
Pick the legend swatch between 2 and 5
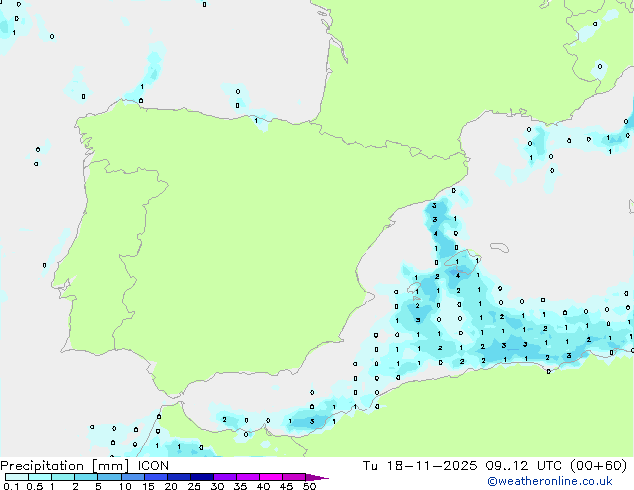coord(86,477)
